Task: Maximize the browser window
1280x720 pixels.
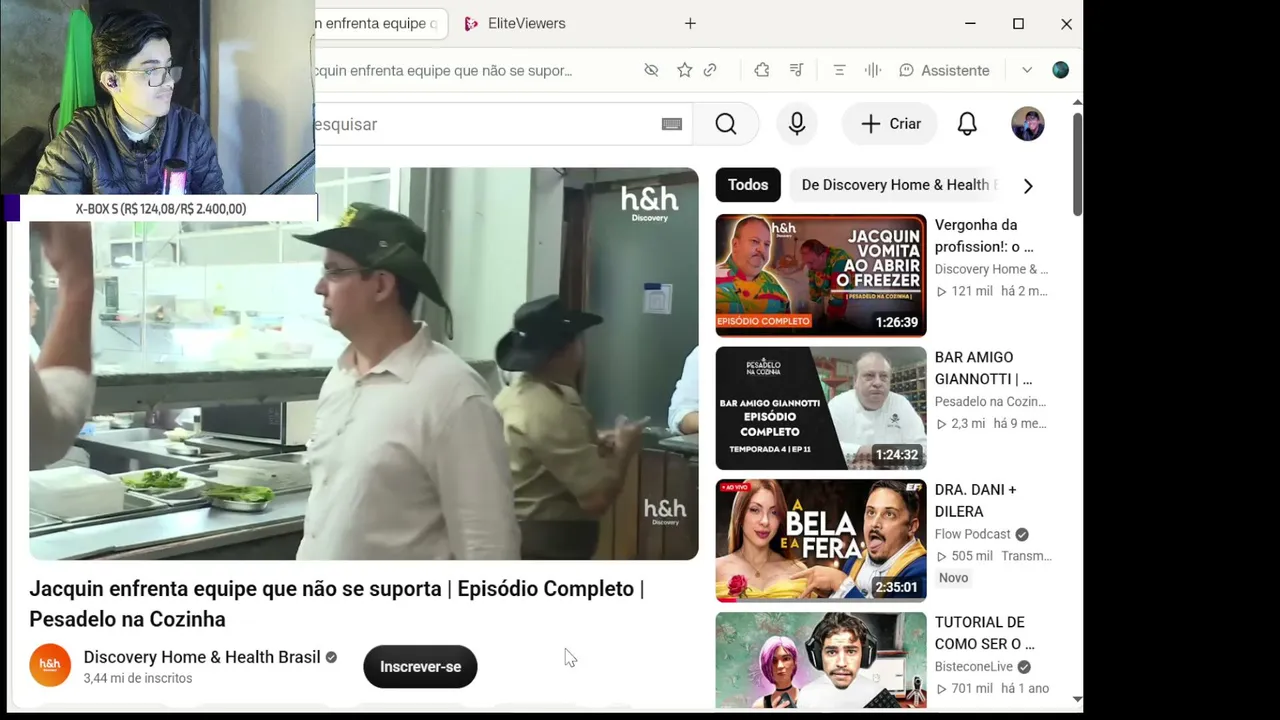Action: (1018, 23)
